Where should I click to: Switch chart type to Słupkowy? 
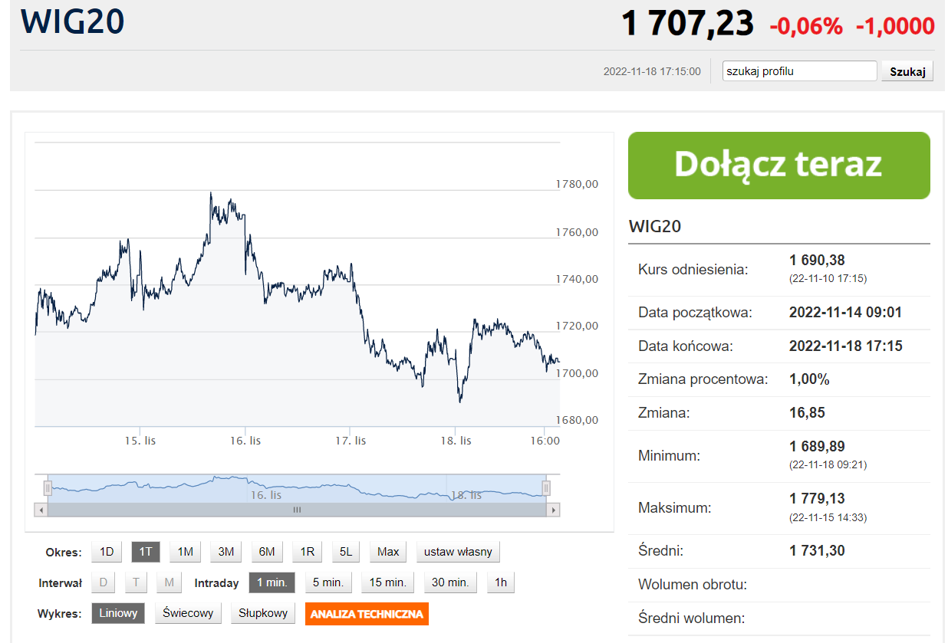coord(263,613)
